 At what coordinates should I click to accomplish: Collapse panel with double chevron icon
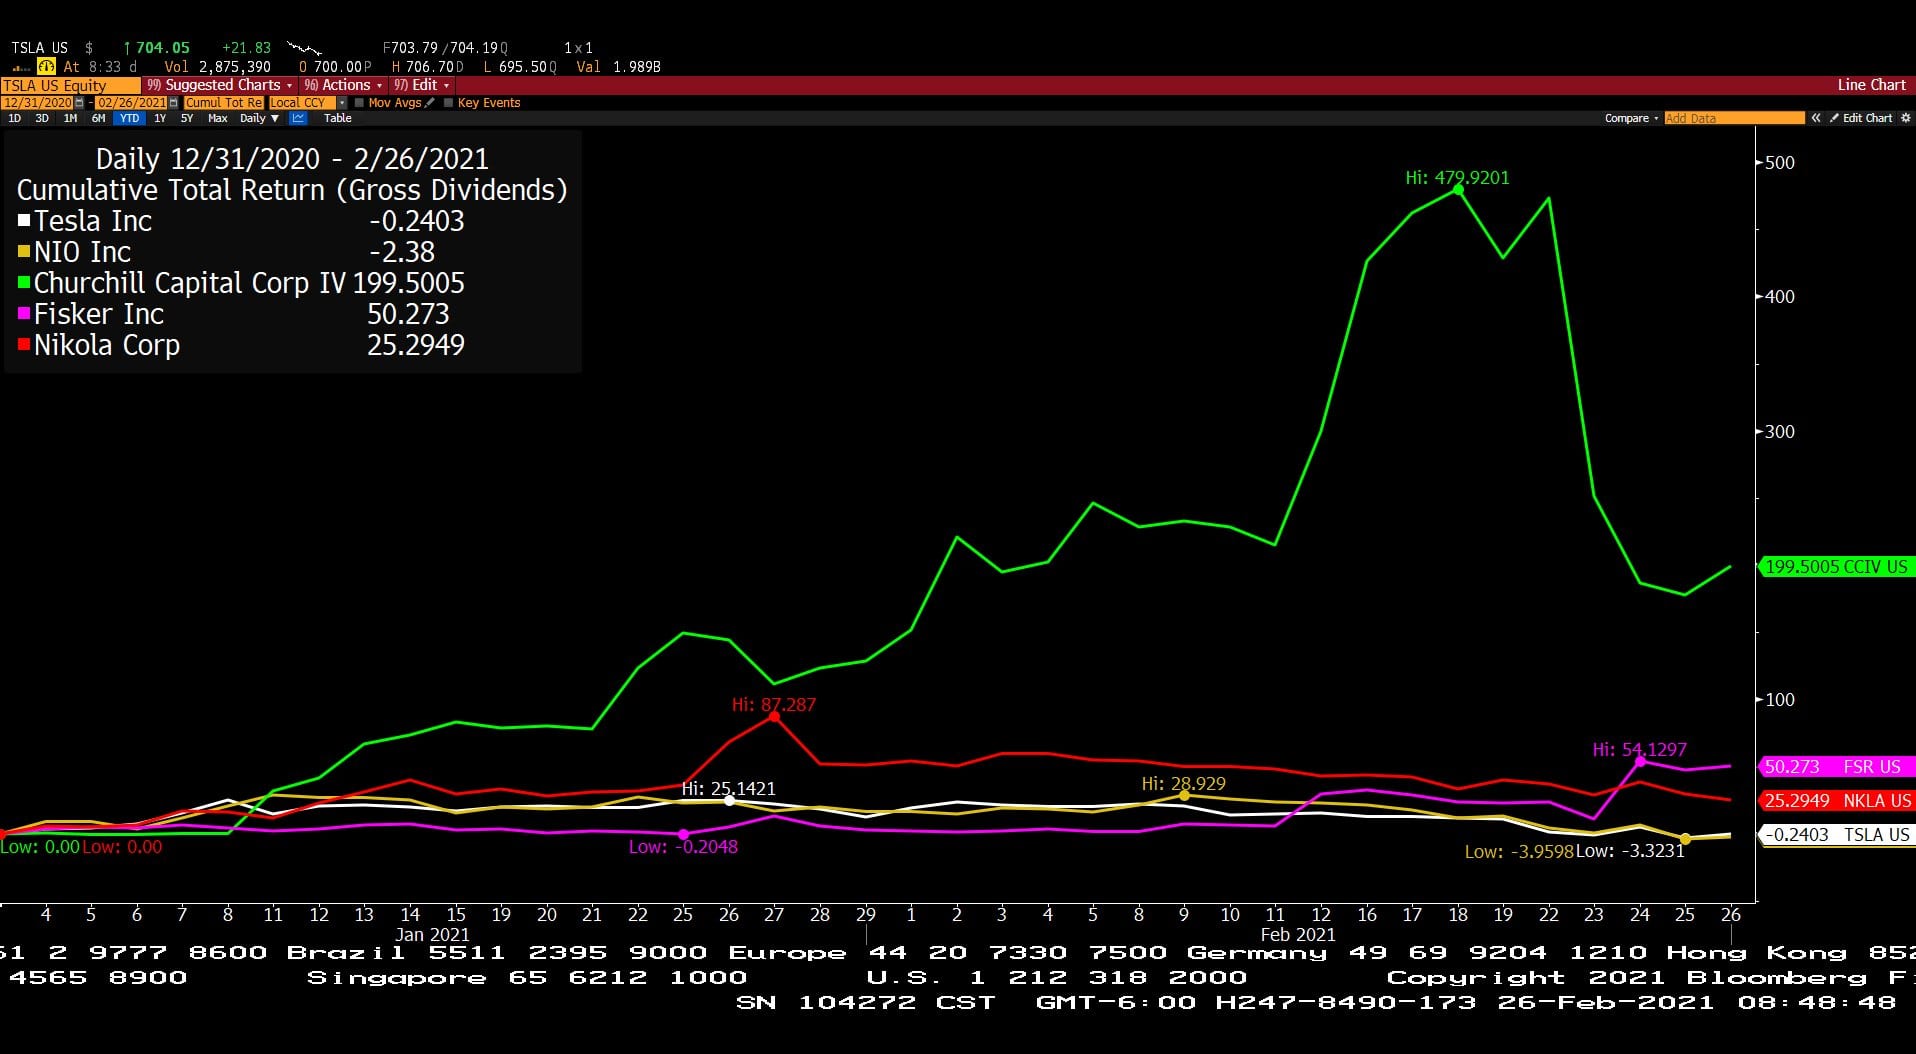click(x=1816, y=118)
